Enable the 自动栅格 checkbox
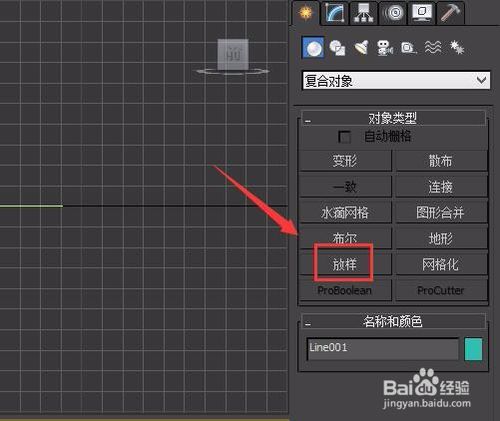This screenshot has height=421, width=500. pos(344,137)
